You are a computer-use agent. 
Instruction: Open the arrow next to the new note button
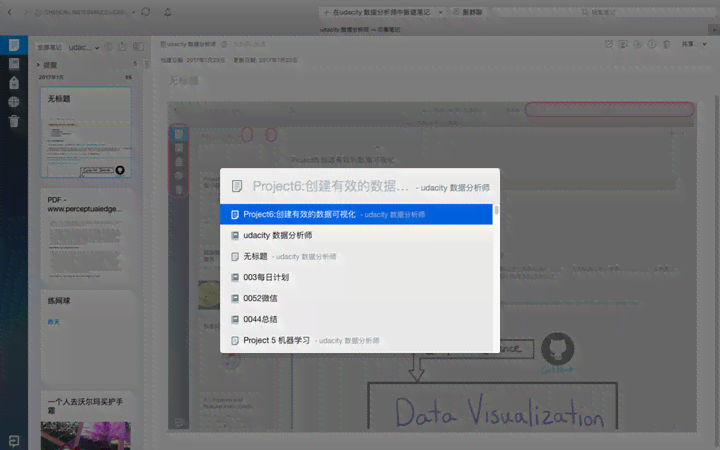coord(441,12)
